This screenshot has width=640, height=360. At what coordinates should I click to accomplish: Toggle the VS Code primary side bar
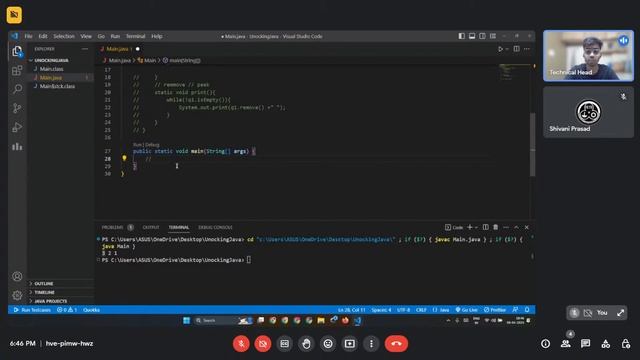461,36
